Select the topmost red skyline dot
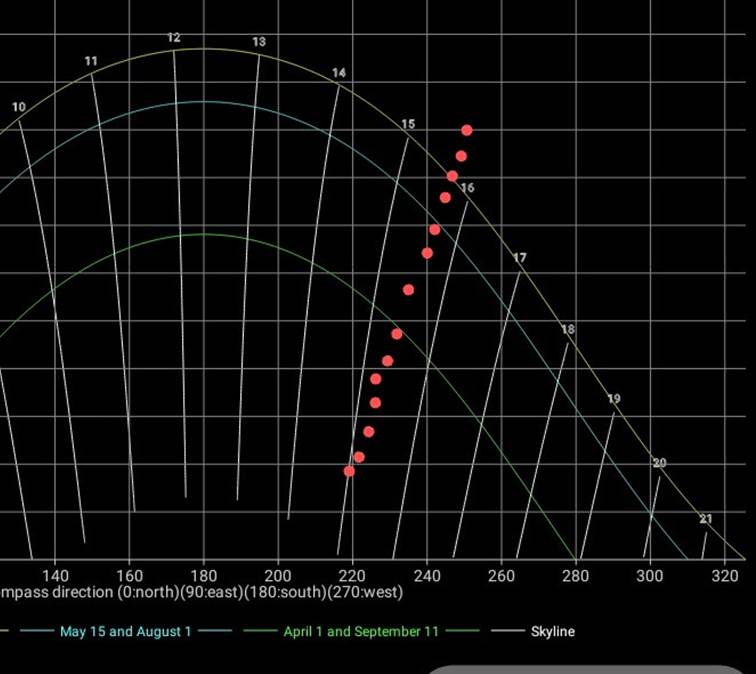Screen dimensions: 756x674 tap(467, 130)
